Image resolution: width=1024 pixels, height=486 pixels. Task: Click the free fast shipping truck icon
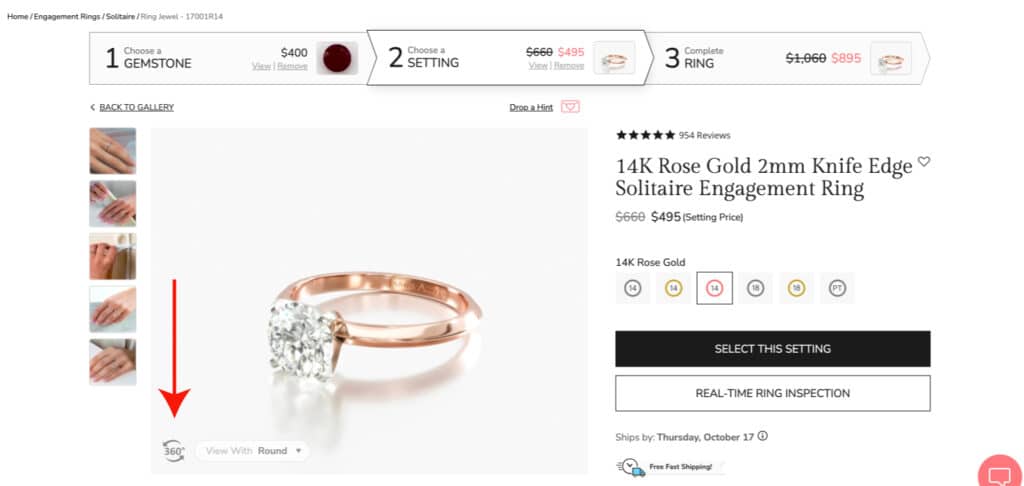[x=630, y=466]
